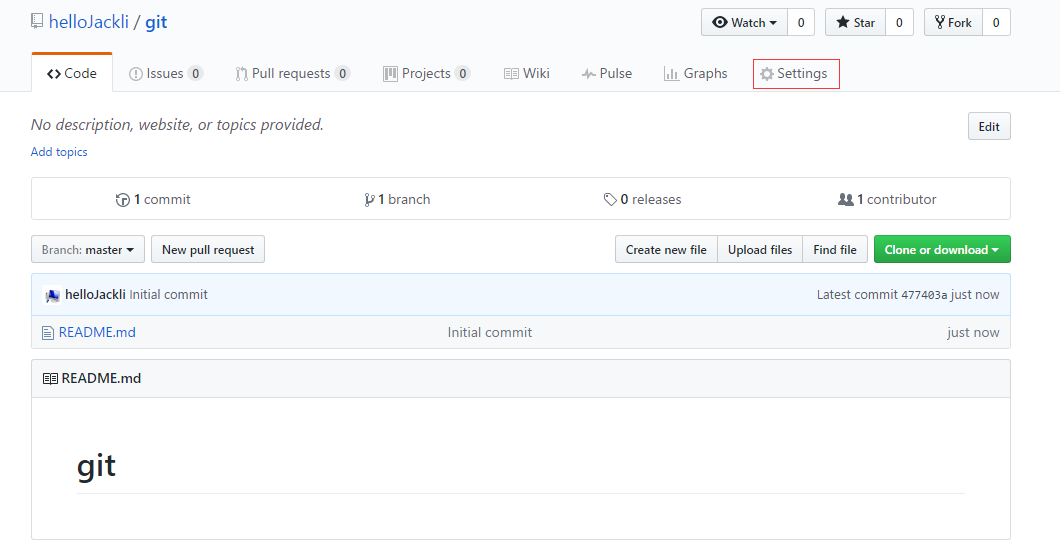1060x544 pixels.
Task: Click New pull request
Action: pyautogui.click(x=208, y=249)
